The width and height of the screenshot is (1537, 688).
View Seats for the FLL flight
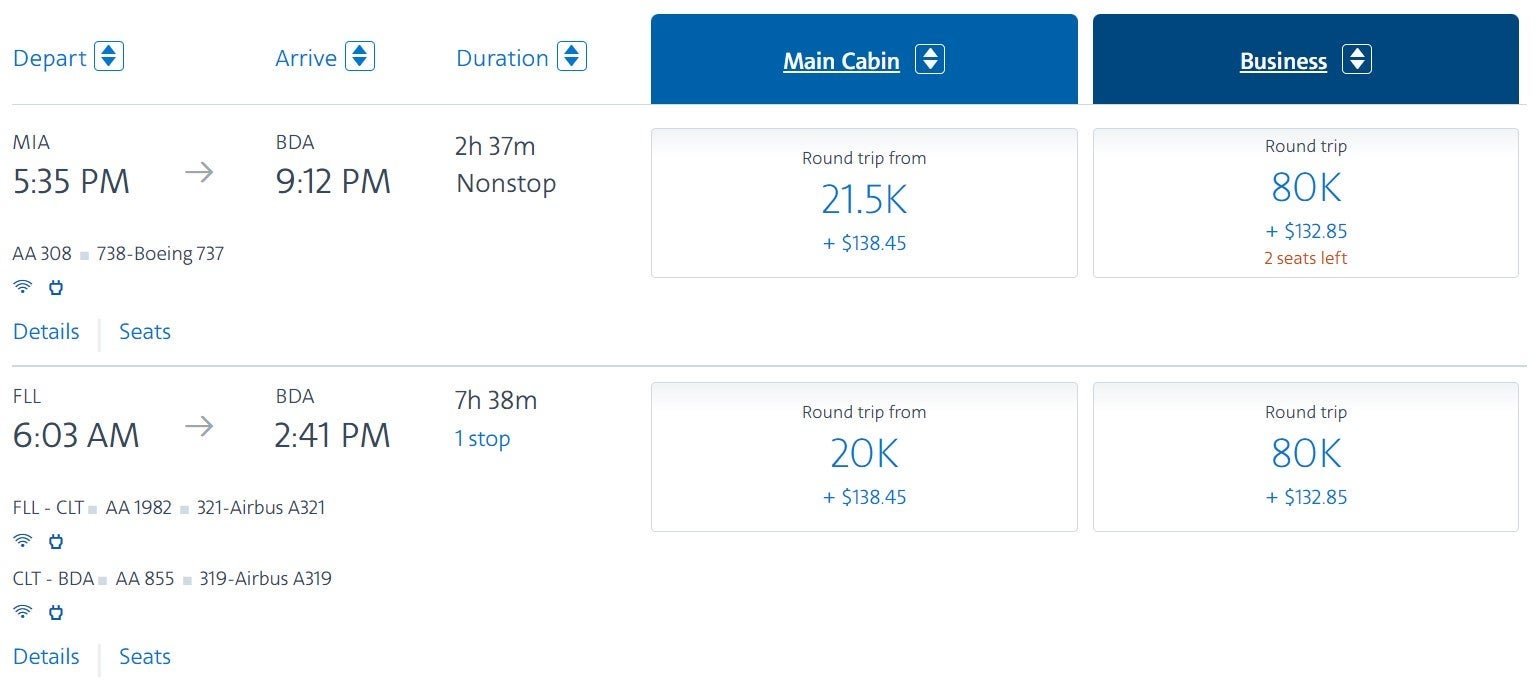tap(145, 657)
